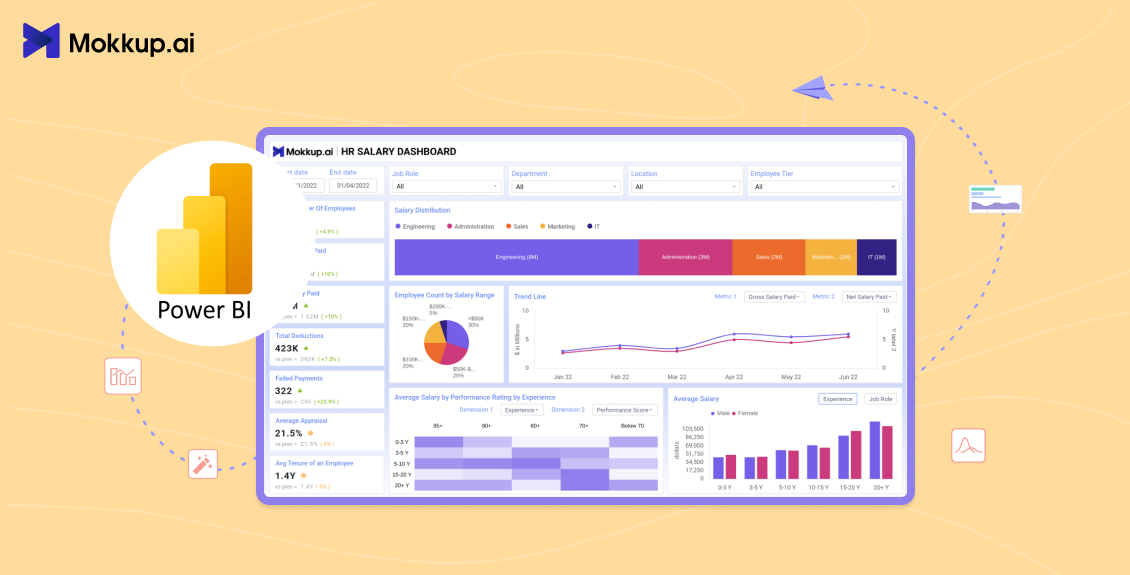The image size is (1130, 575).
Task: Click the Trend Line heading
Action: tap(530, 296)
